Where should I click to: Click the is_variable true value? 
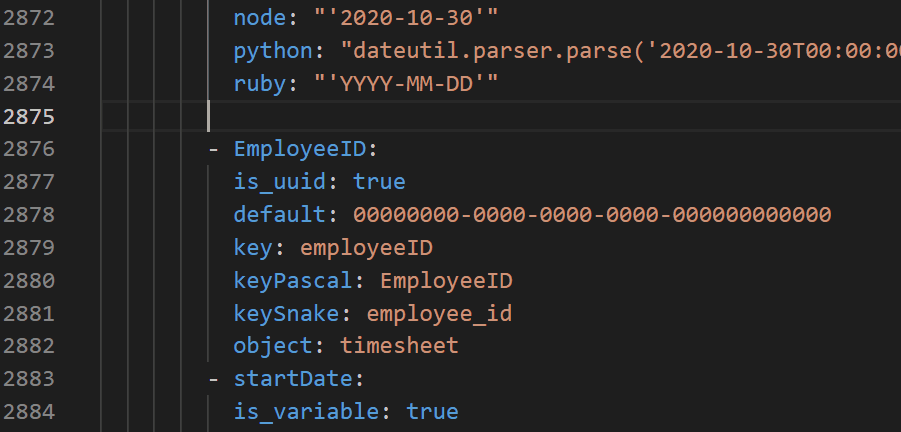point(432,412)
